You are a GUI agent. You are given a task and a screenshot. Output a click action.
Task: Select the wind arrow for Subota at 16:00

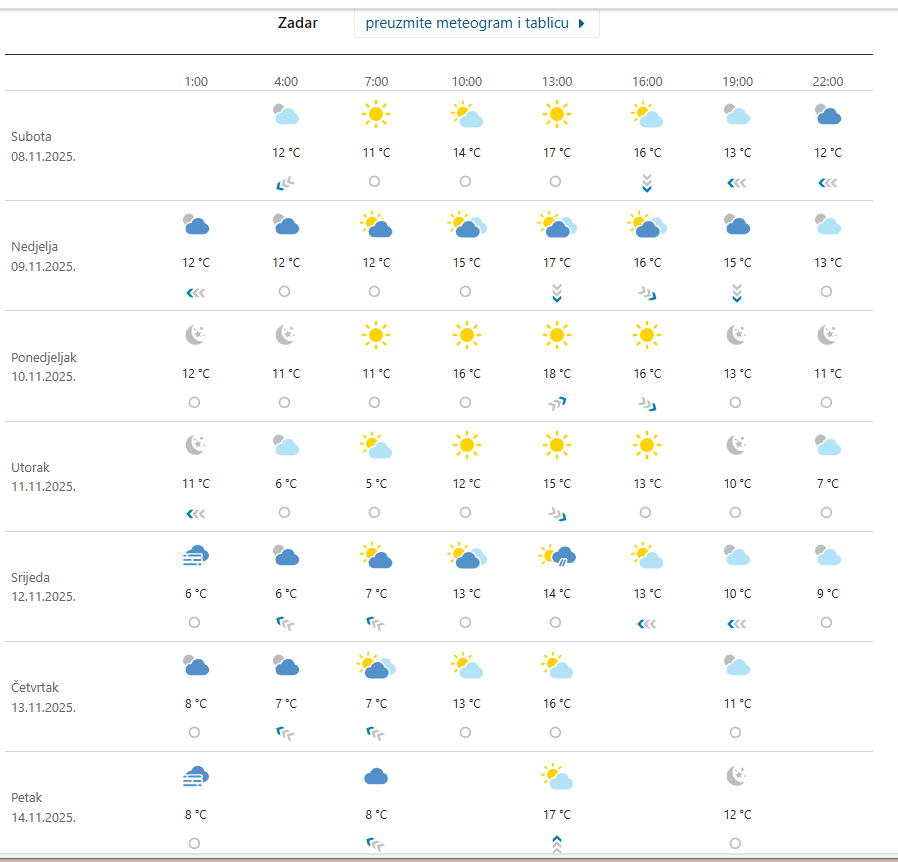(647, 182)
